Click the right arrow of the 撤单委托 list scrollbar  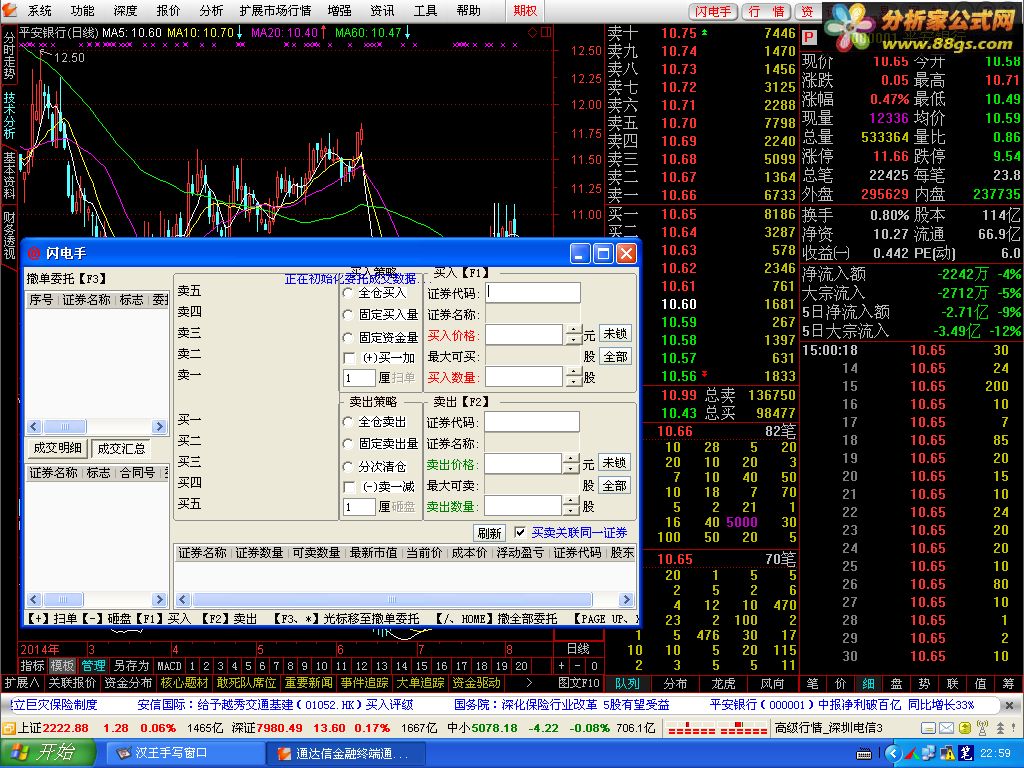(159, 427)
